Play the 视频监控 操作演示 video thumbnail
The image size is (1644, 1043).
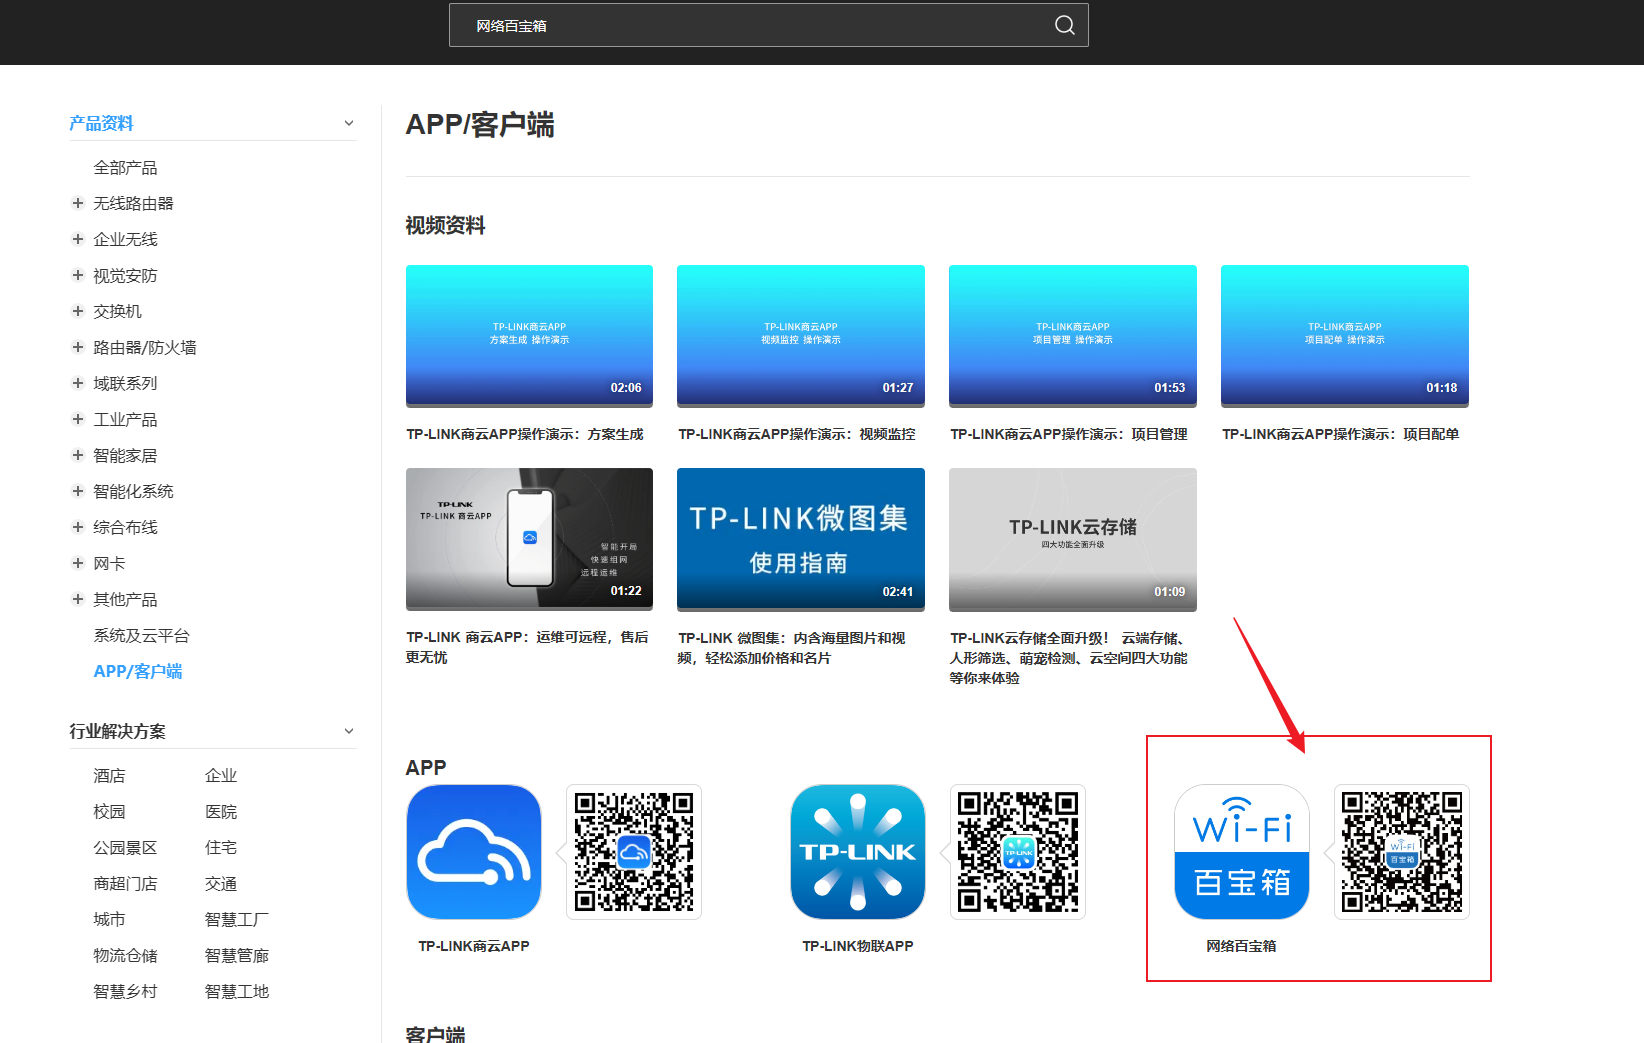[801, 336]
